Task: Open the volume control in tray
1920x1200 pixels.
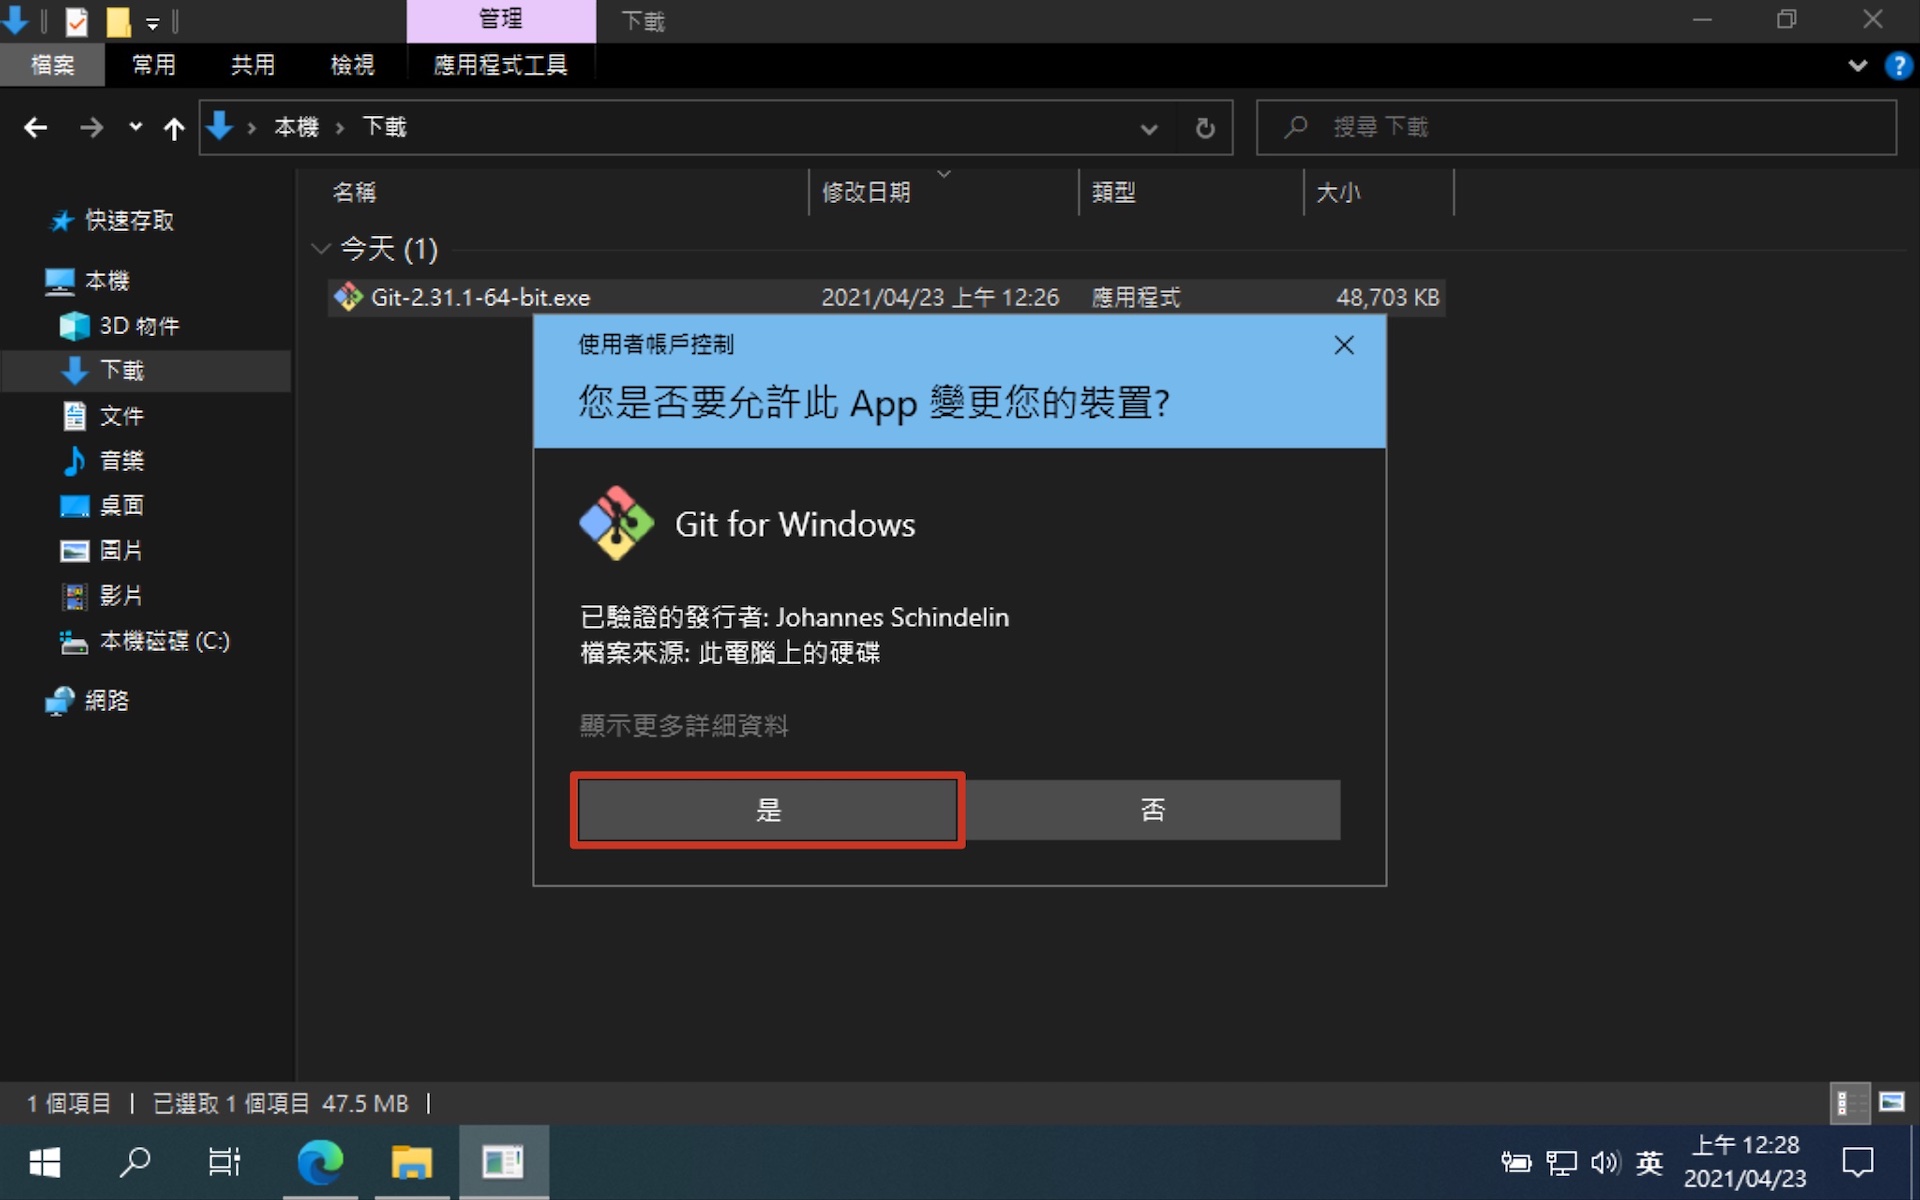Action: tap(1605, 1162)
